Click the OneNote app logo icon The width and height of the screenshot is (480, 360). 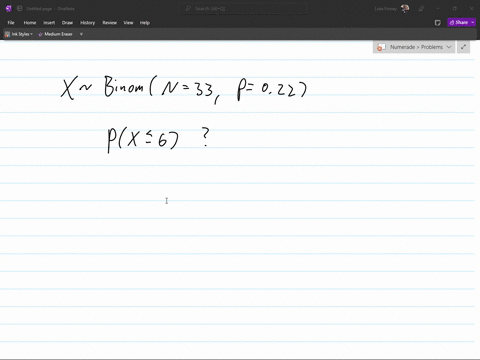9,9
